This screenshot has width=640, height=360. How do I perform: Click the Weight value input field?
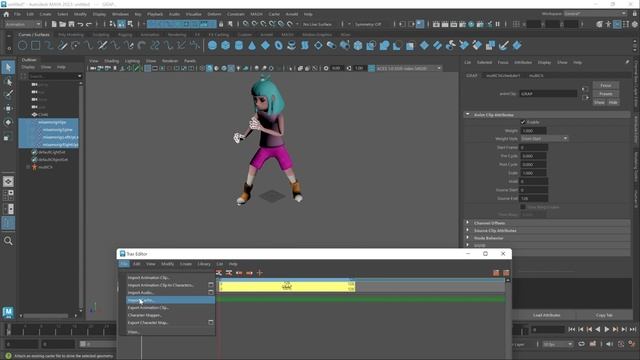pos(533,131)
